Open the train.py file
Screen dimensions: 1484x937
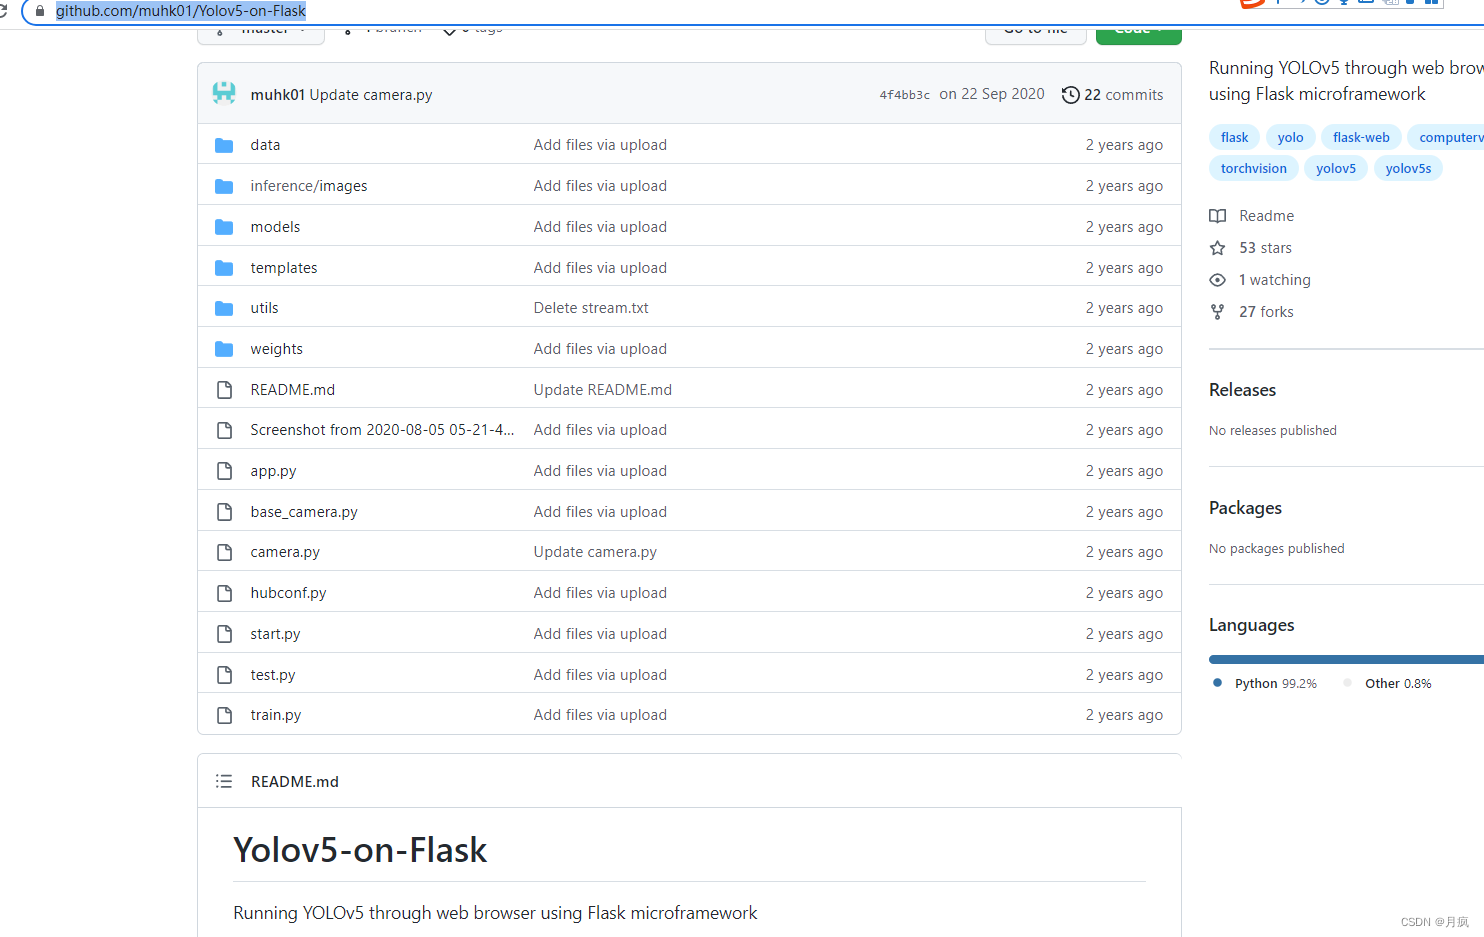click(275, 715)
